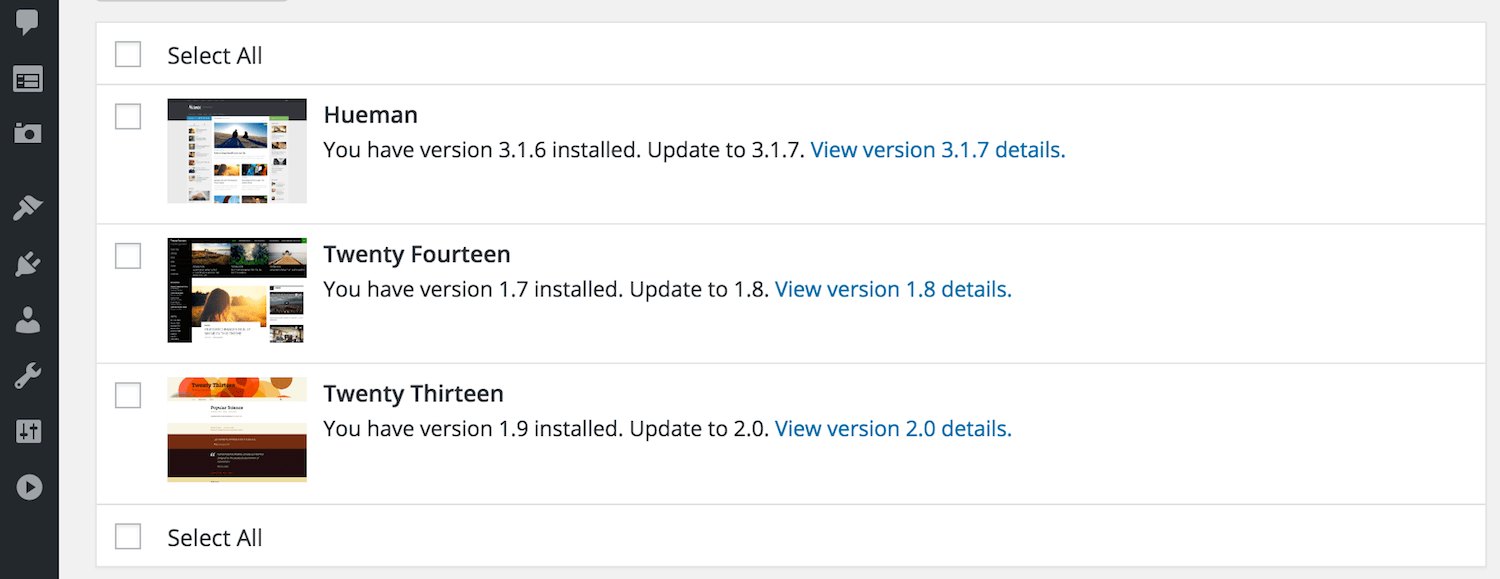This screenshot has height=579, width=1500.
Task: Click the list-layout icon in the sidebar
Action: pyautogui.click(x=28, y=80)
